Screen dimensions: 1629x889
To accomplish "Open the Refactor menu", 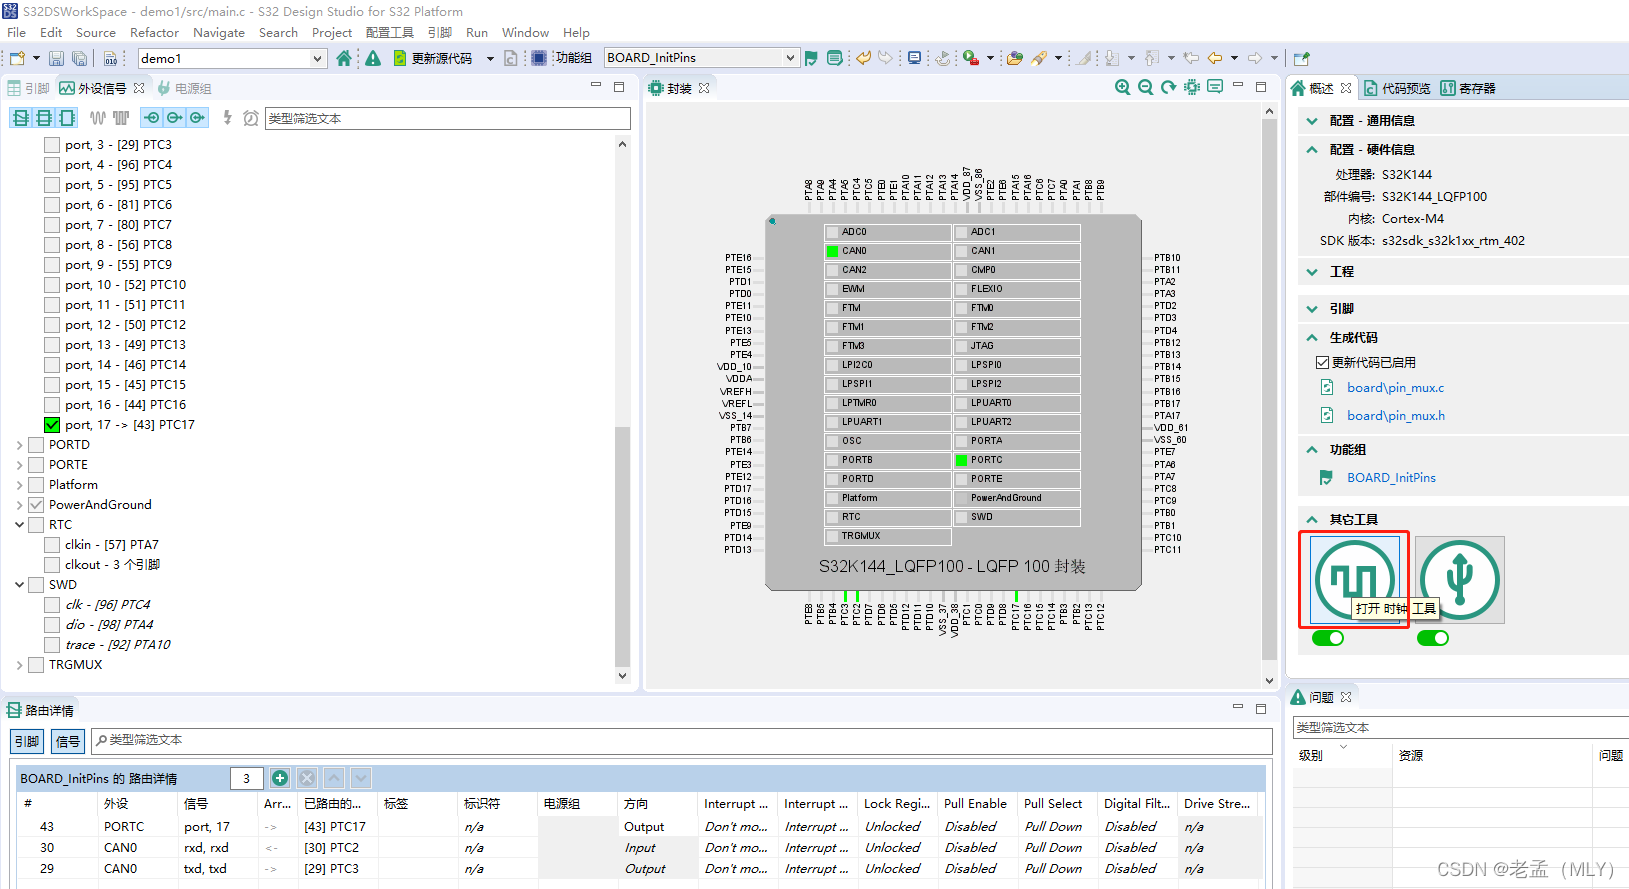I will coord(154,32).
